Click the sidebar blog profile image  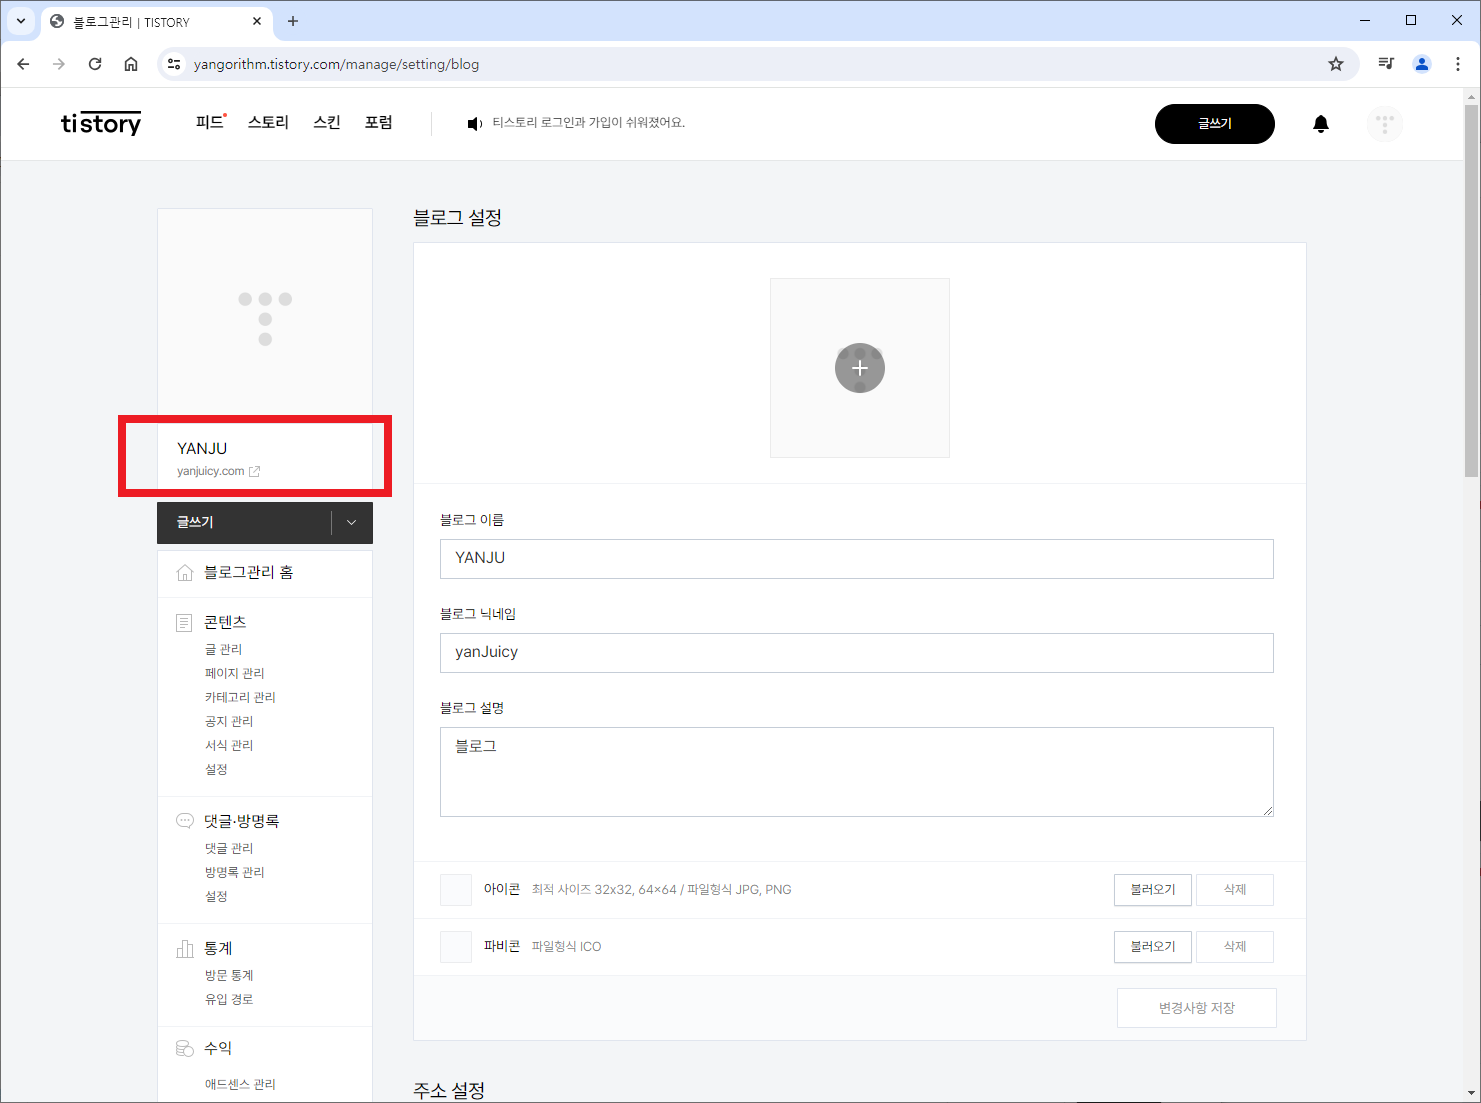[265, 318]
